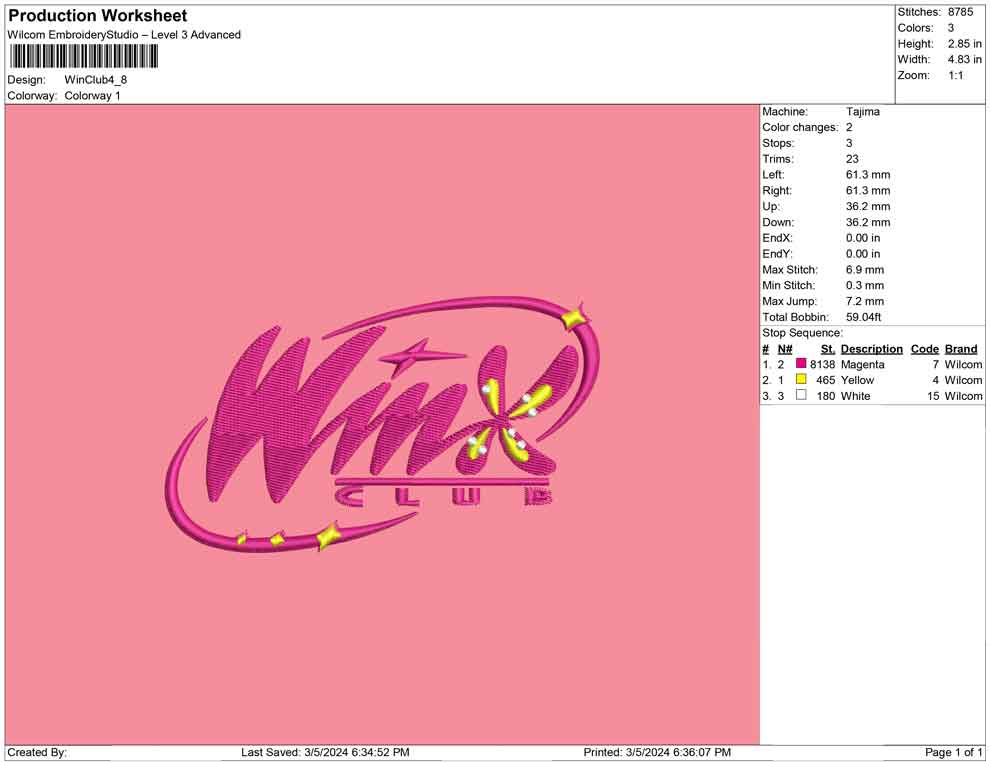Click the 'Description' column header
This screenshot has width=990, height=762.
[x=871, y=349]
